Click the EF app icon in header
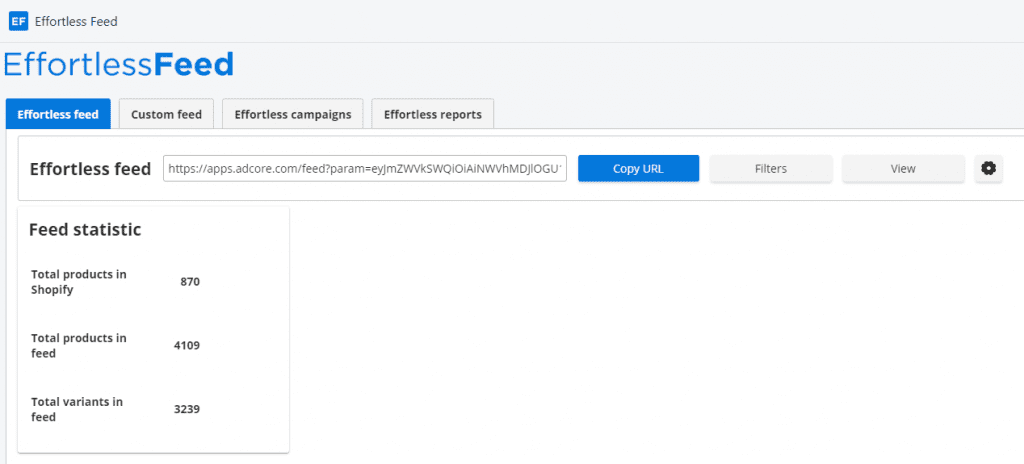 [18, 20]
